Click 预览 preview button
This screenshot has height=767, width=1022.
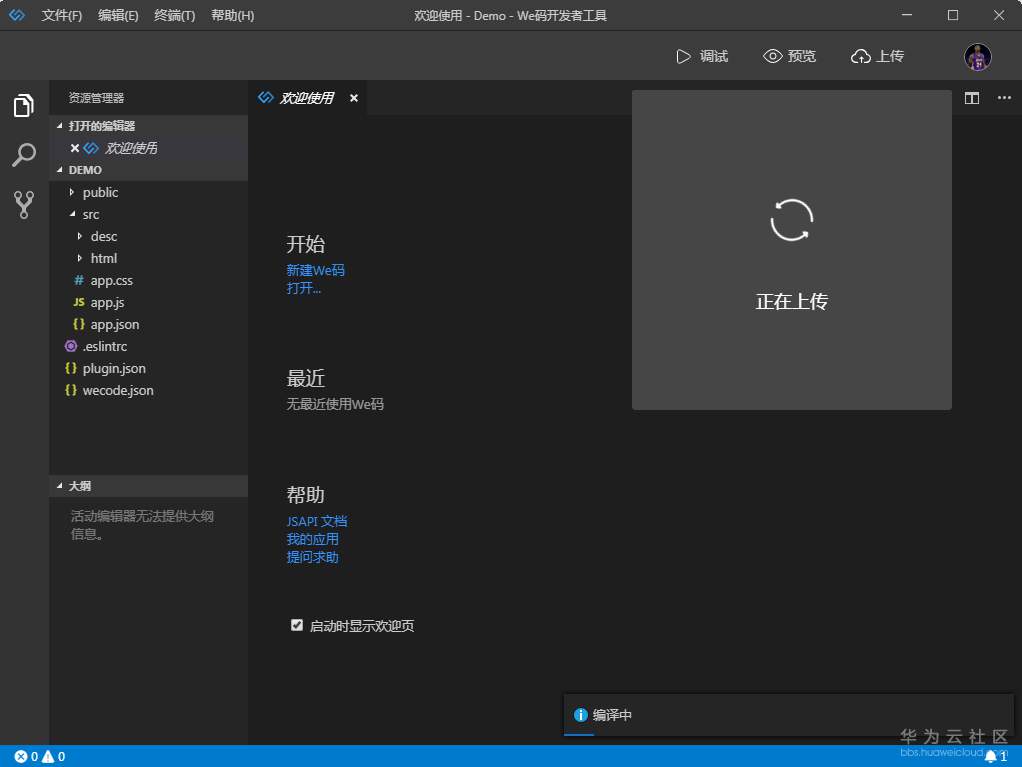tap(789, 57)
